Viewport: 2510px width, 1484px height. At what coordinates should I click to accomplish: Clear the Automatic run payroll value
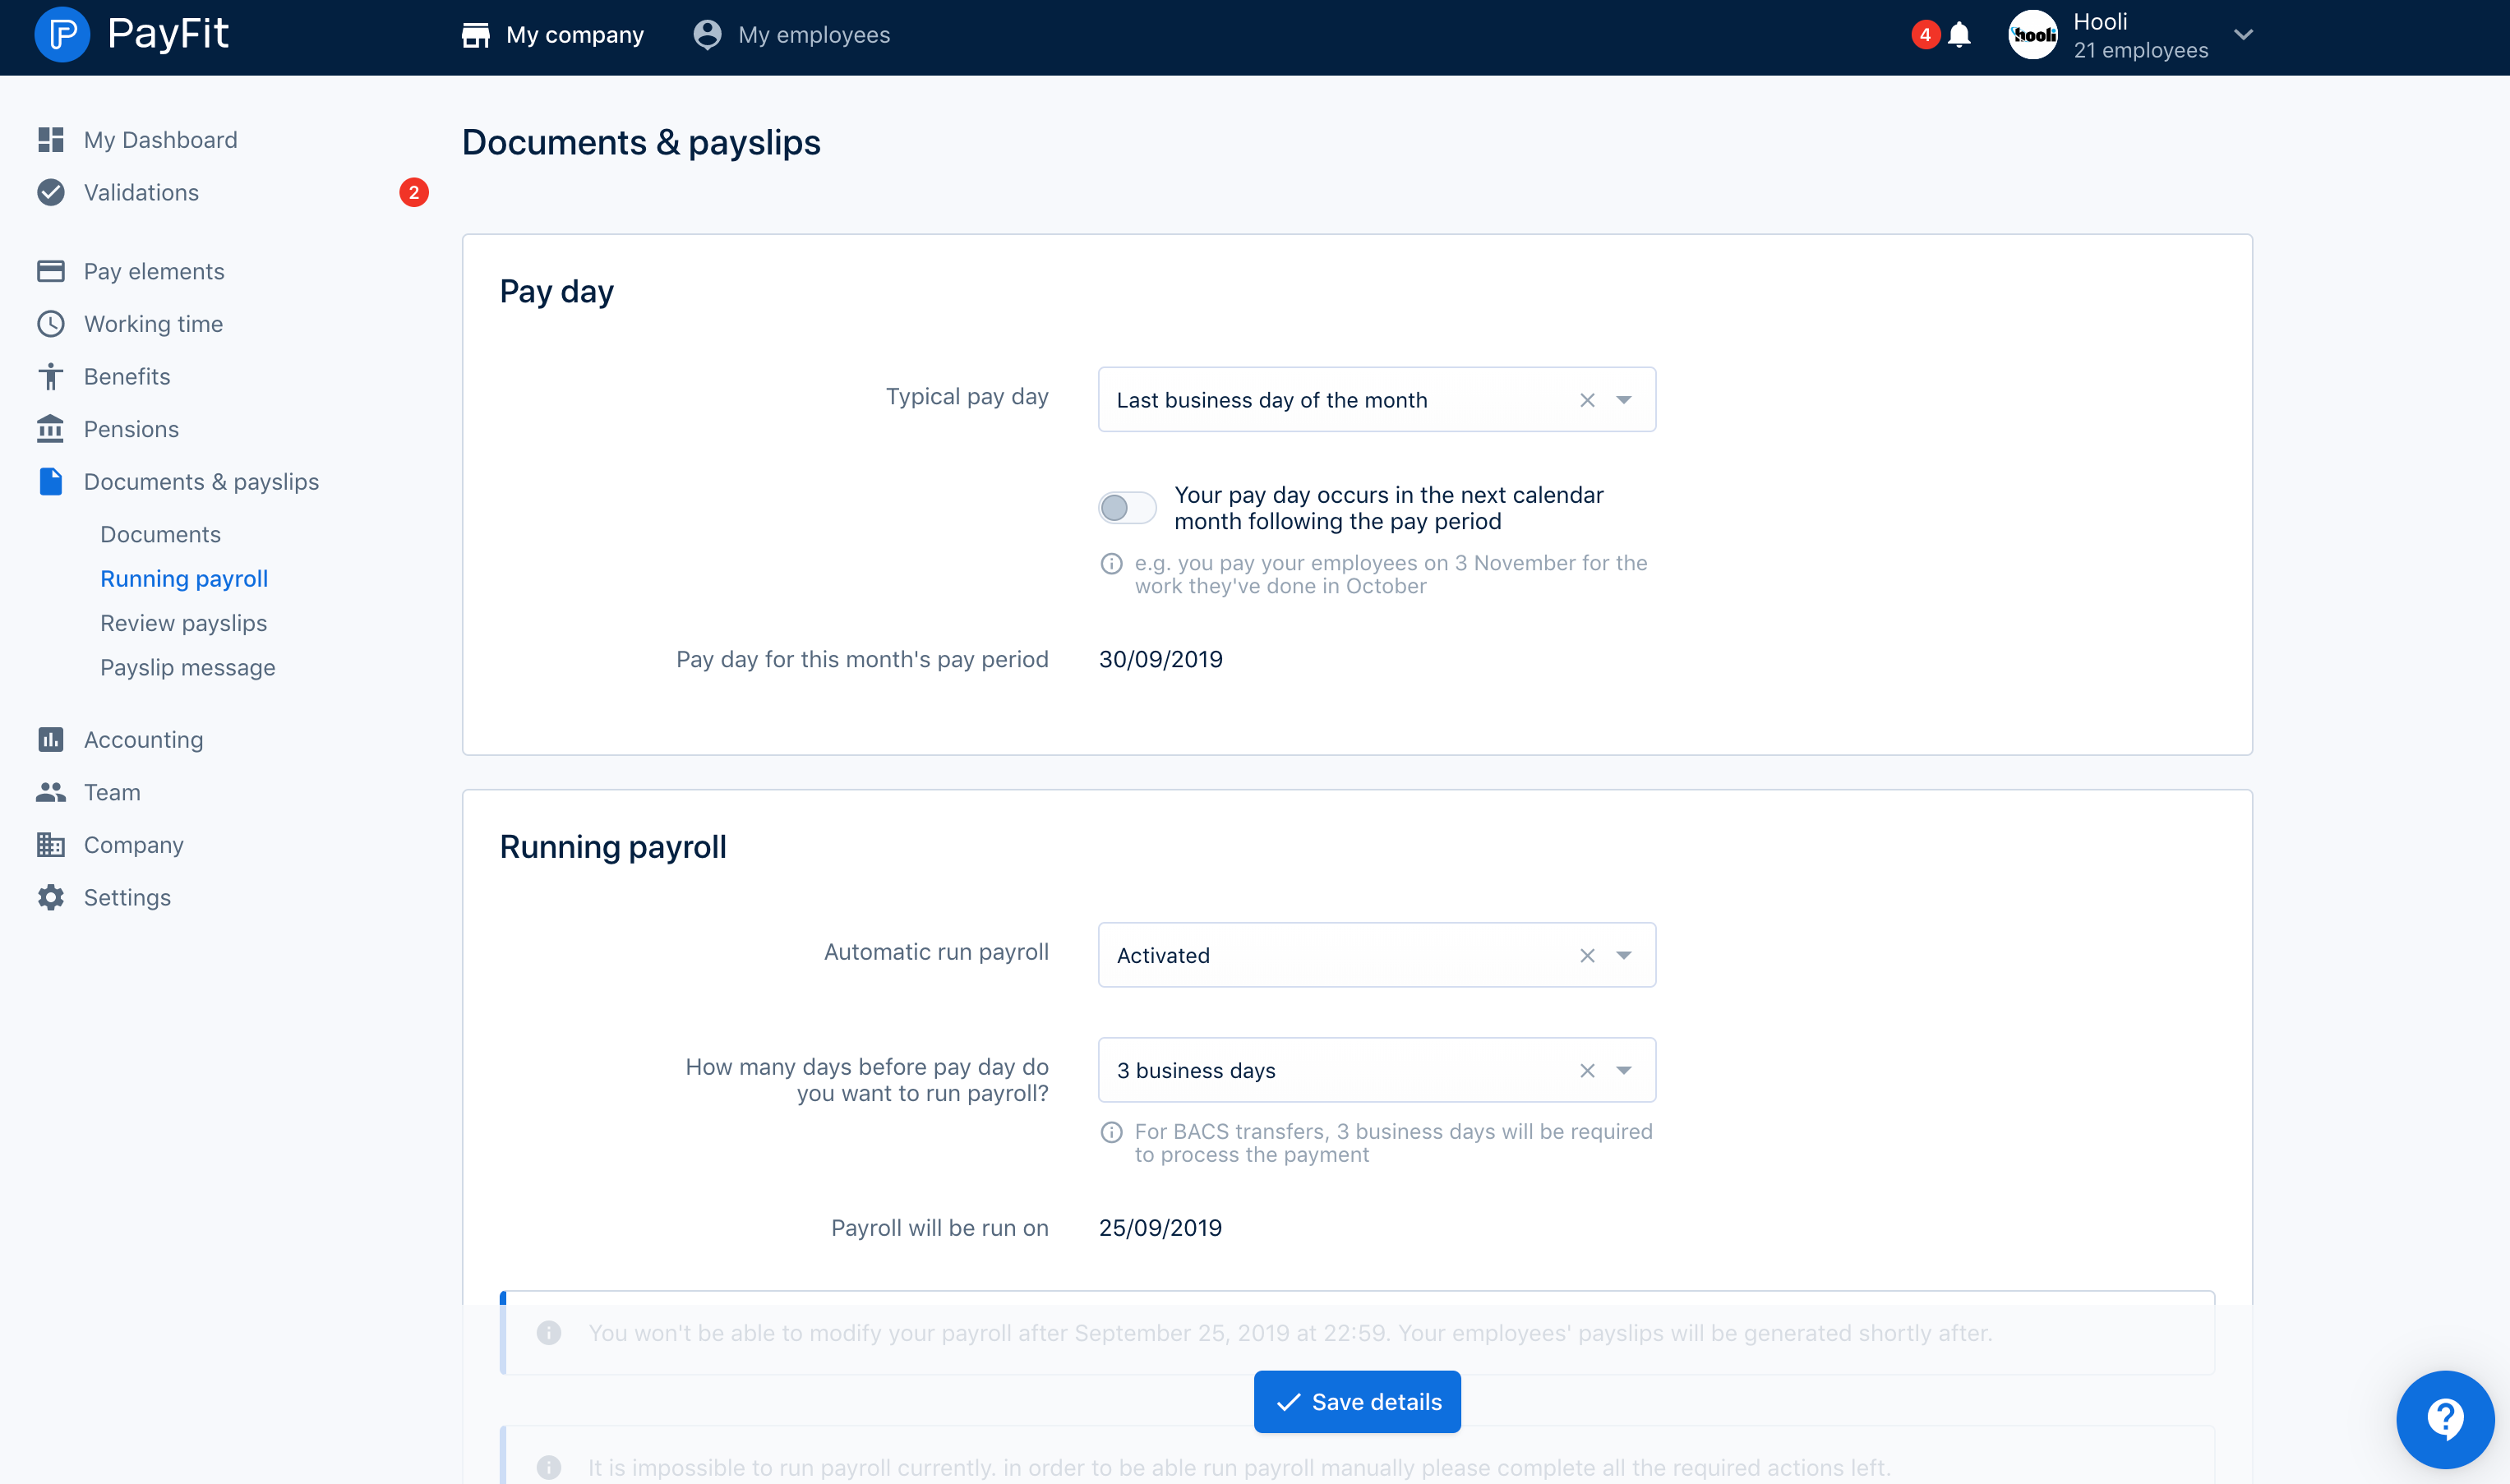tap(1587, 955)
